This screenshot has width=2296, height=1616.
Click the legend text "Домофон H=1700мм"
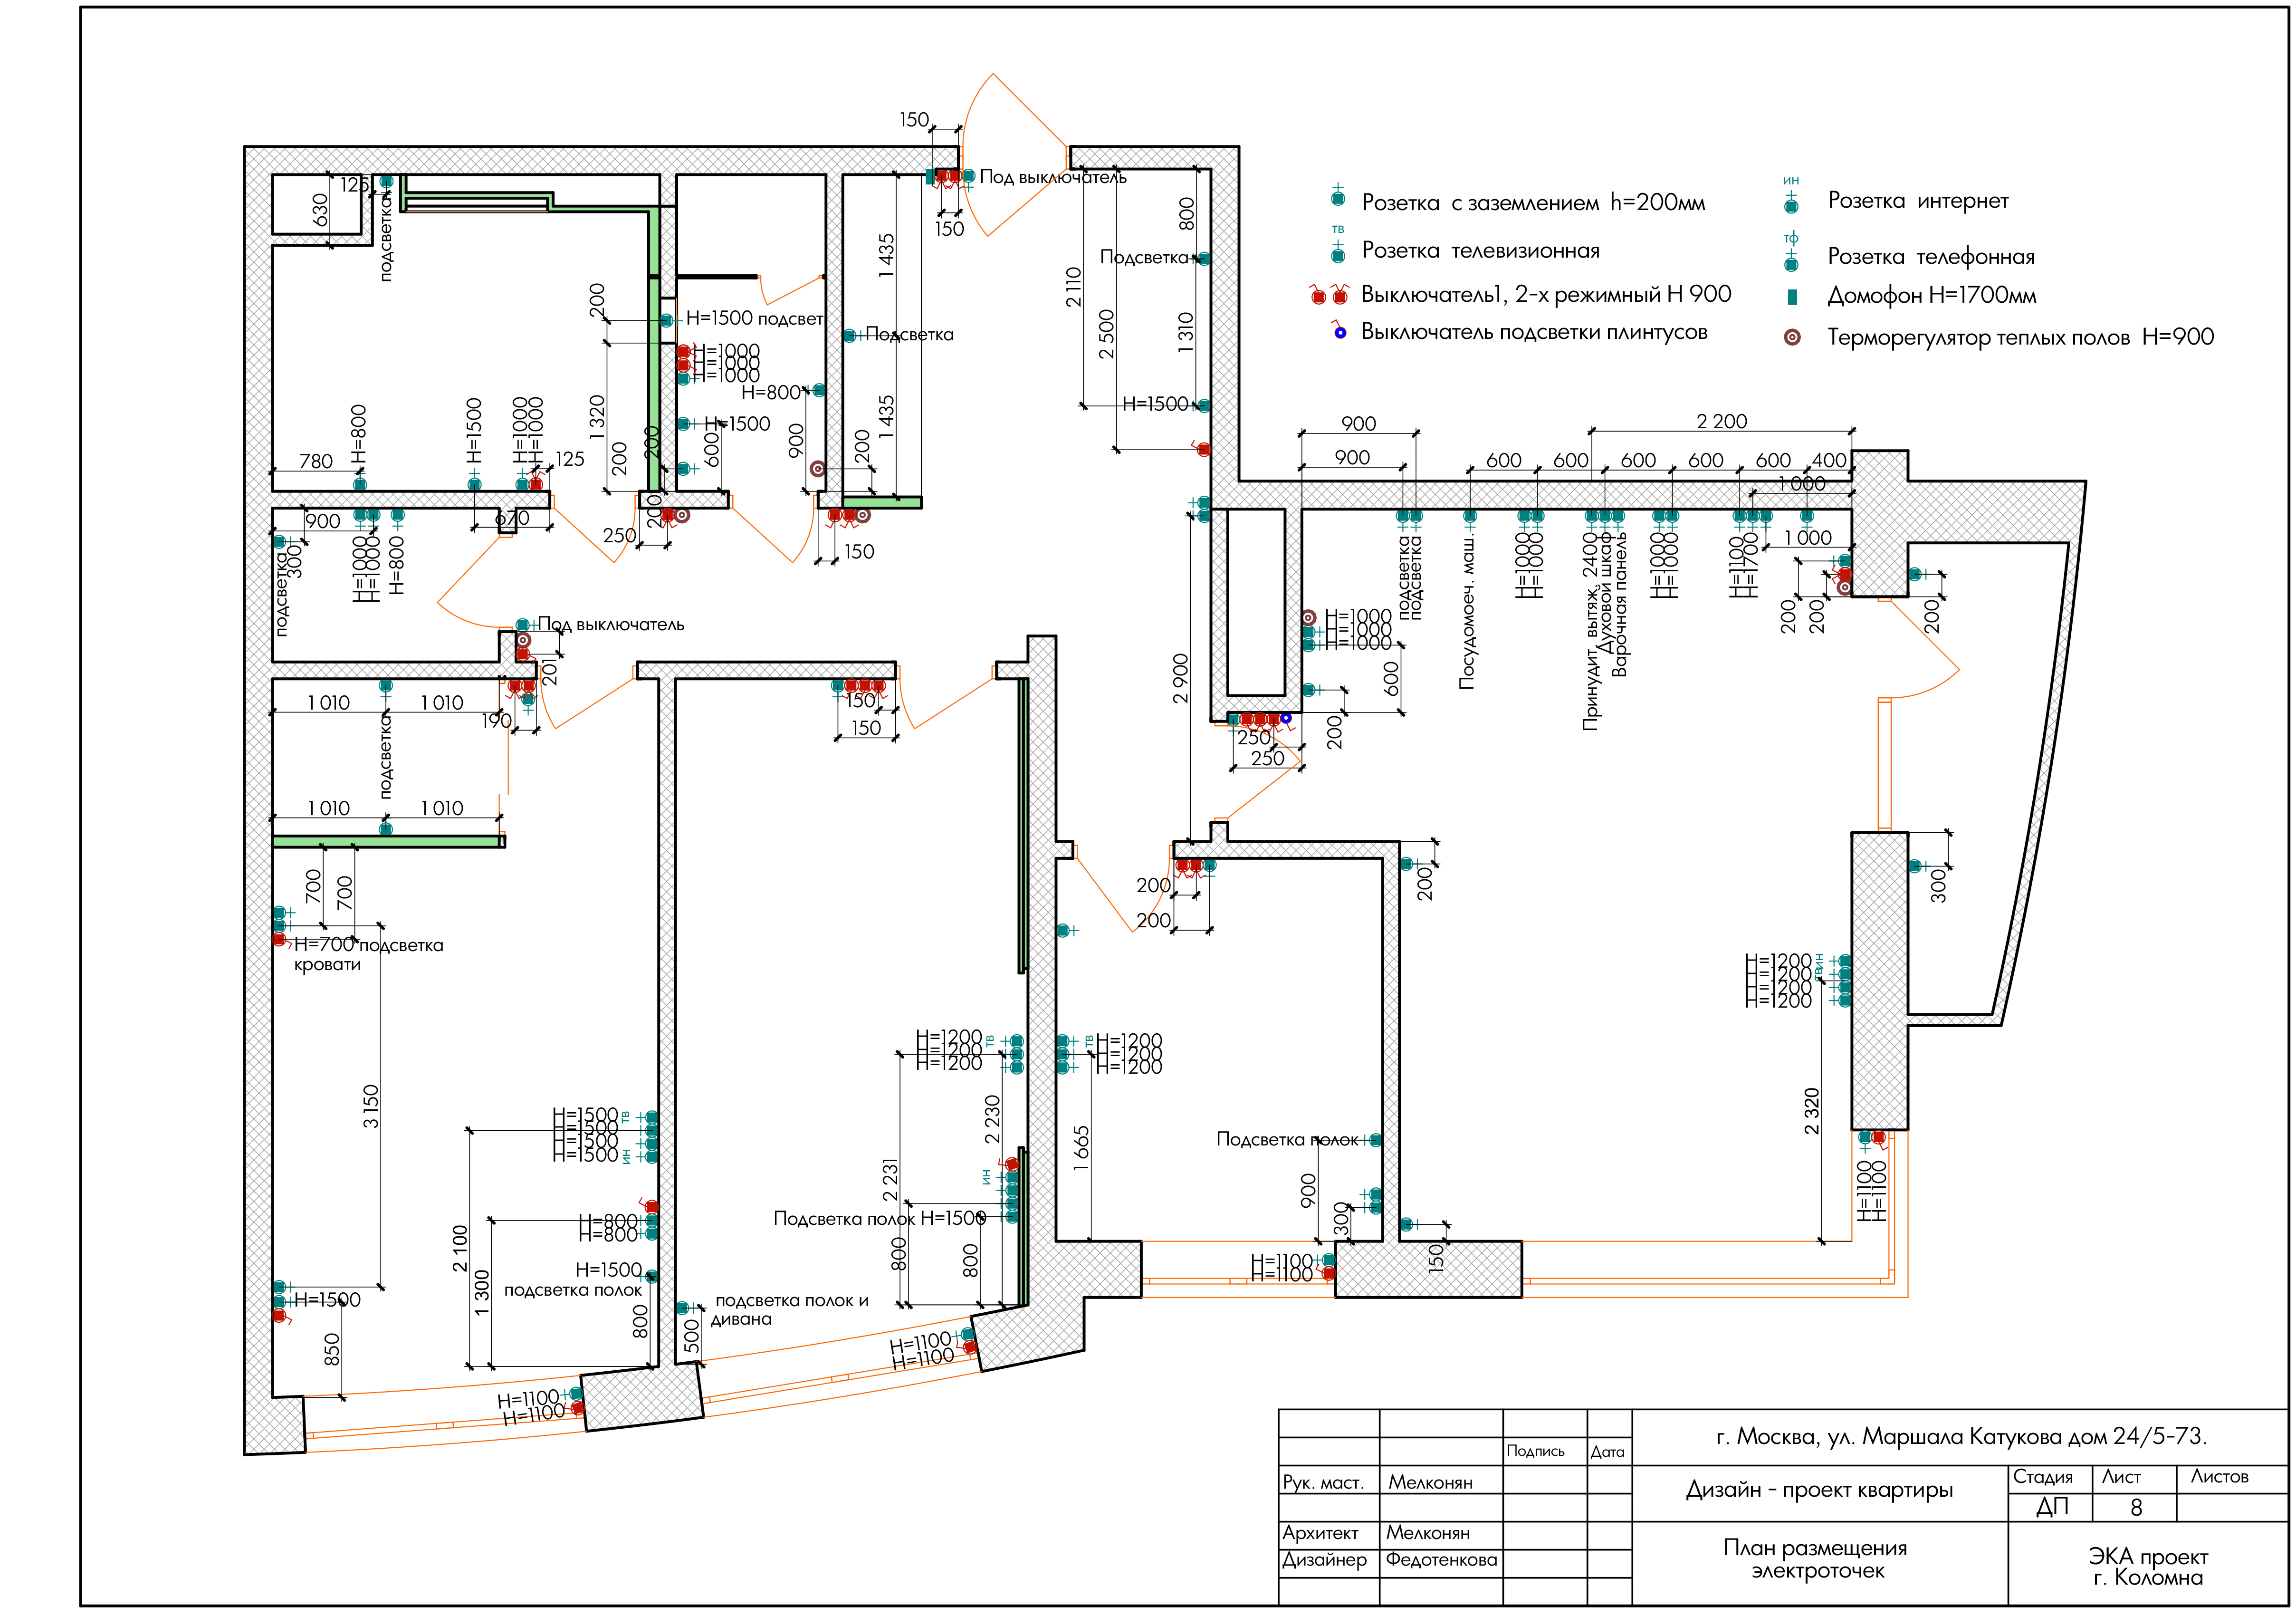pyautogui.click(x=1932, y=295)
